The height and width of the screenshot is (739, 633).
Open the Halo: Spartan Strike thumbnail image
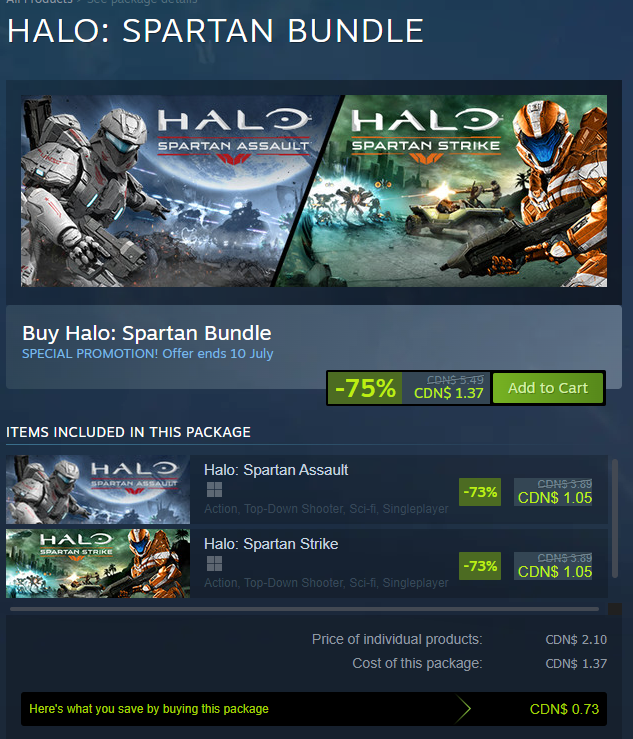(x=98, y=564)
